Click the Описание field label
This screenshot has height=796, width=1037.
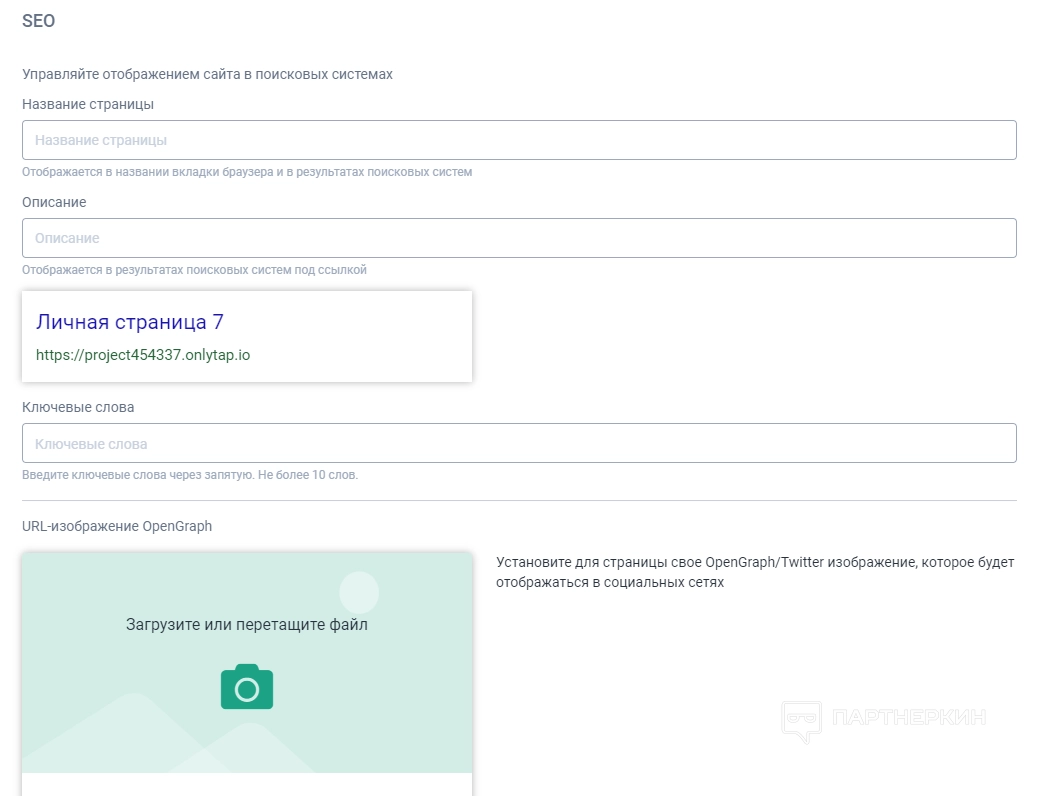pyautogui.click(x=54, y=202)
